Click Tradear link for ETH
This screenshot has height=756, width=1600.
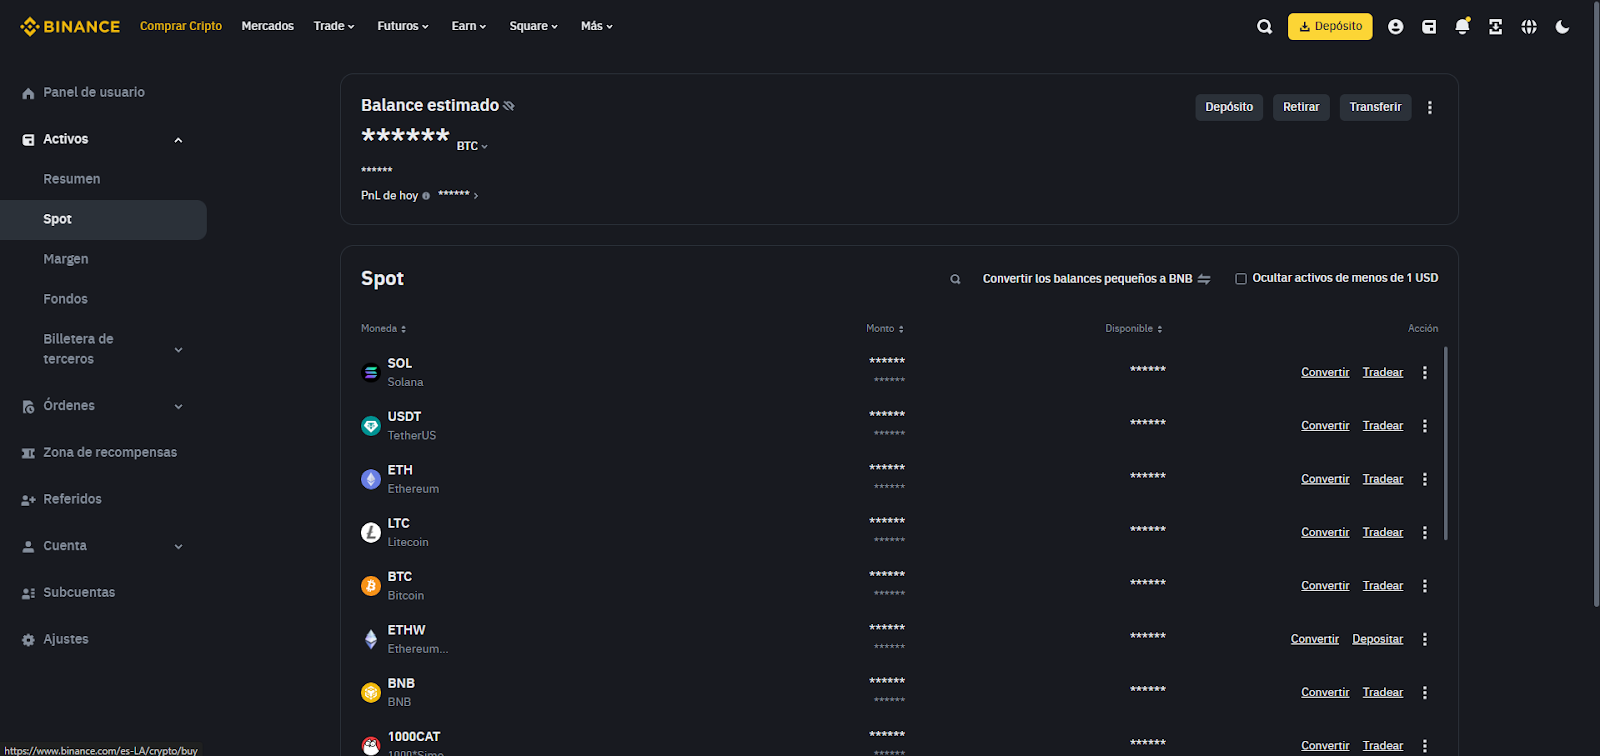click(x=1382, y=479)
